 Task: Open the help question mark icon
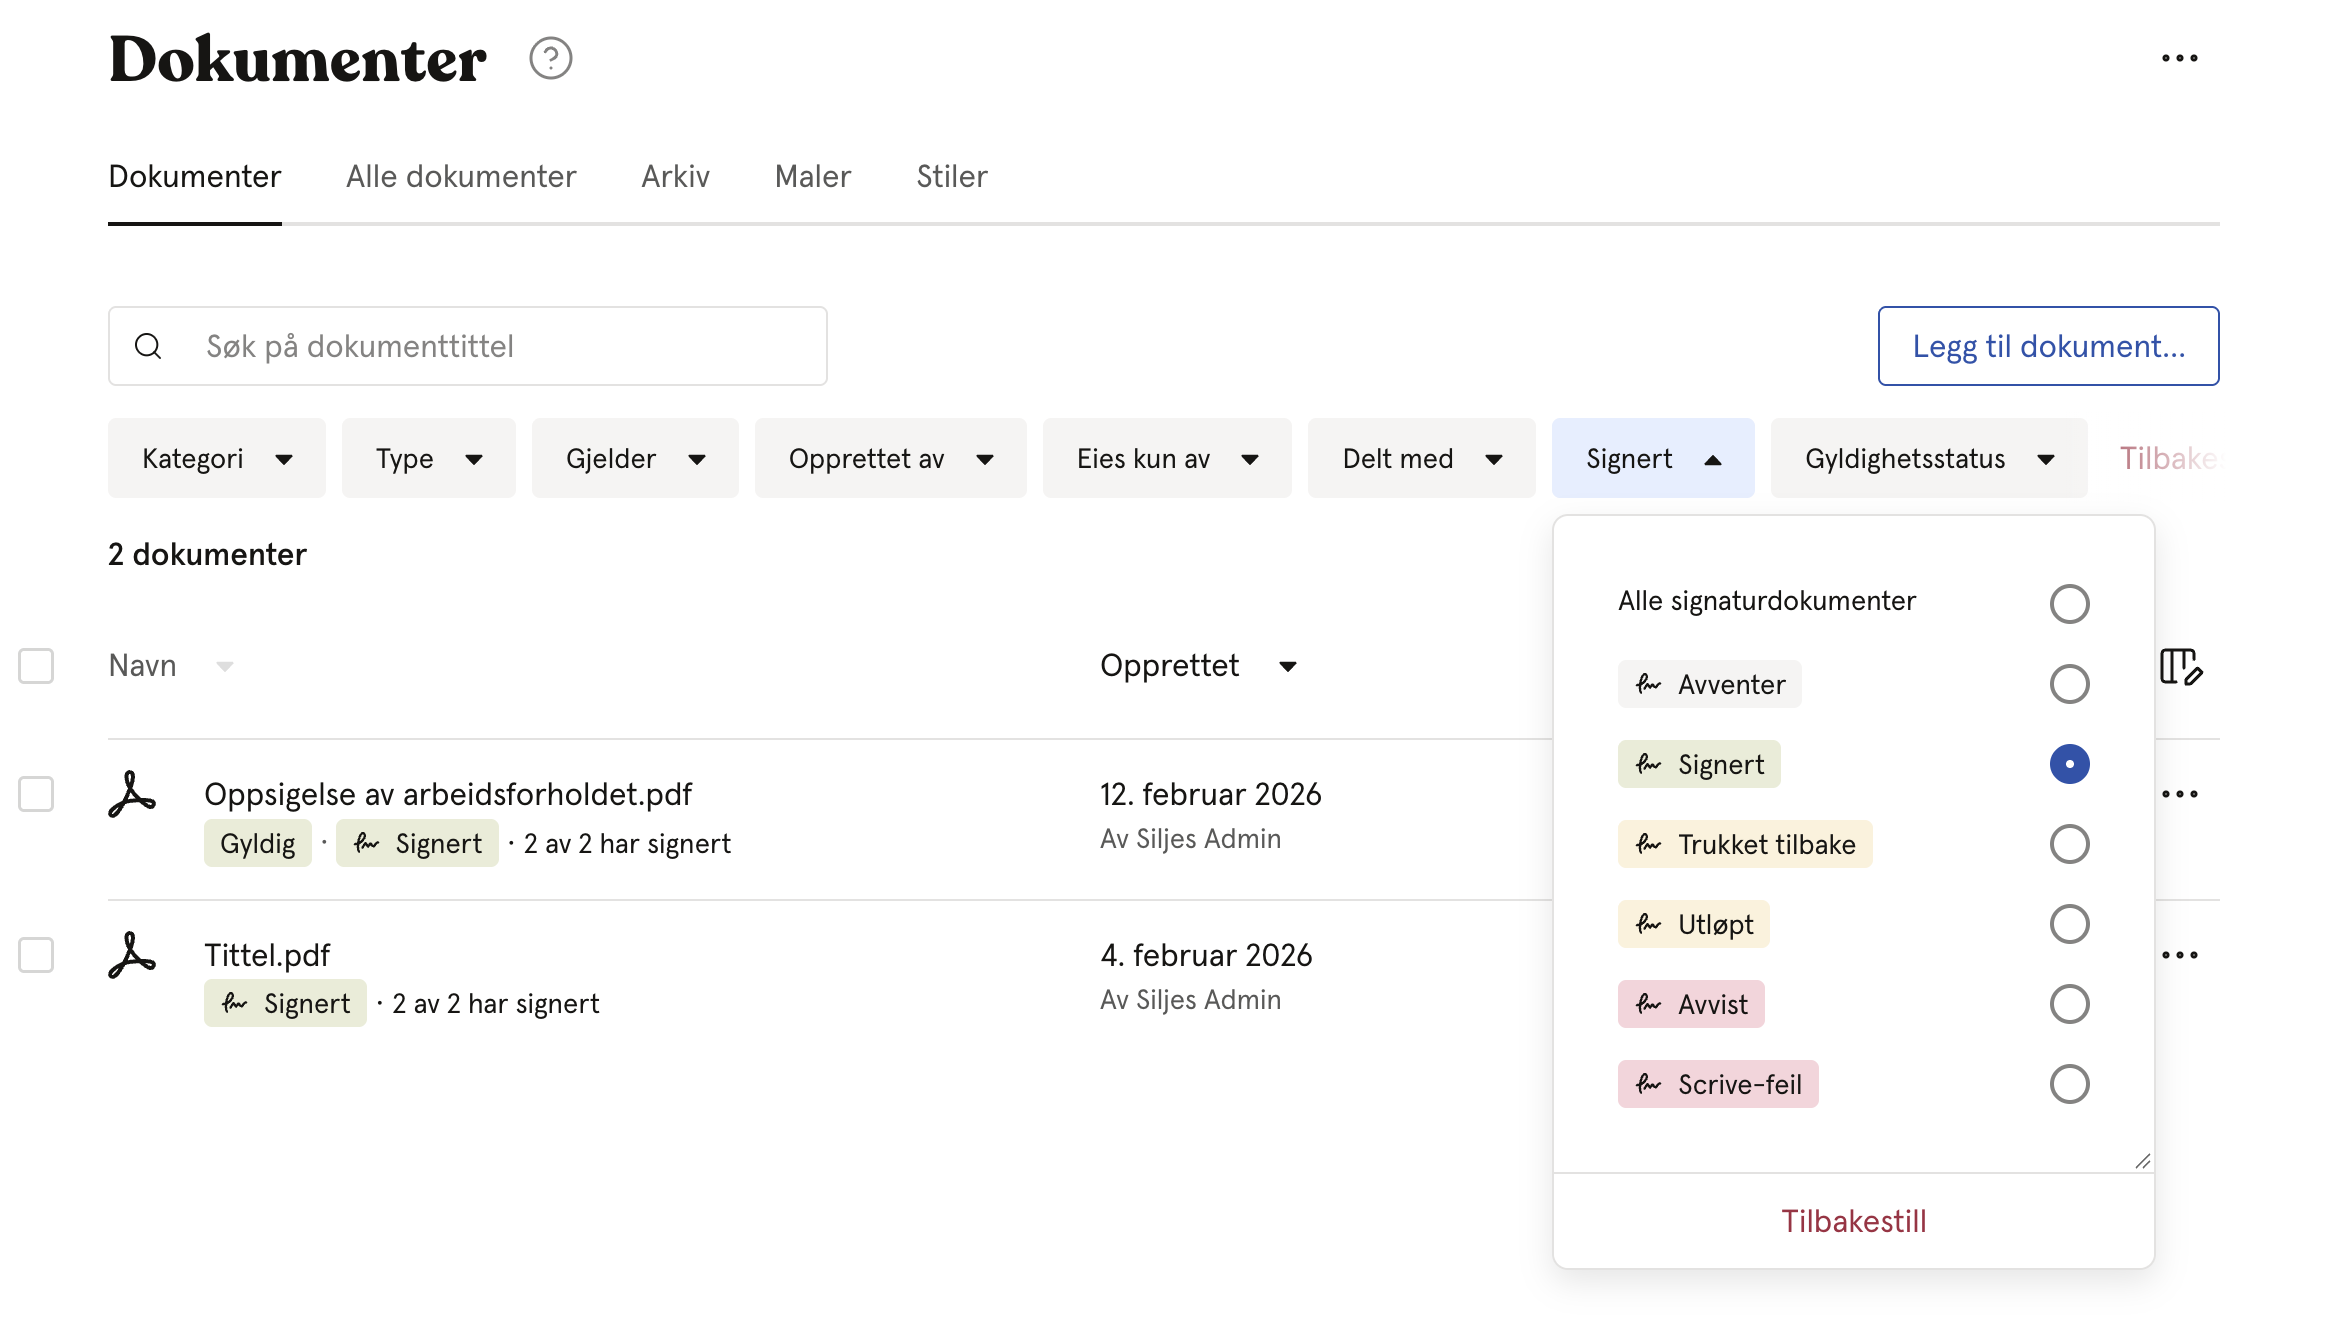point(550,59)
